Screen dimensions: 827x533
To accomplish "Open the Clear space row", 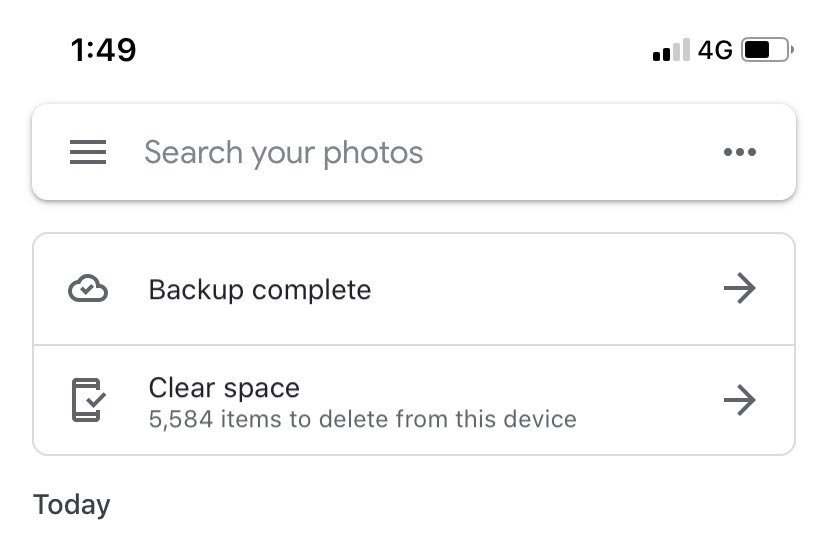I will click(414, 400).
